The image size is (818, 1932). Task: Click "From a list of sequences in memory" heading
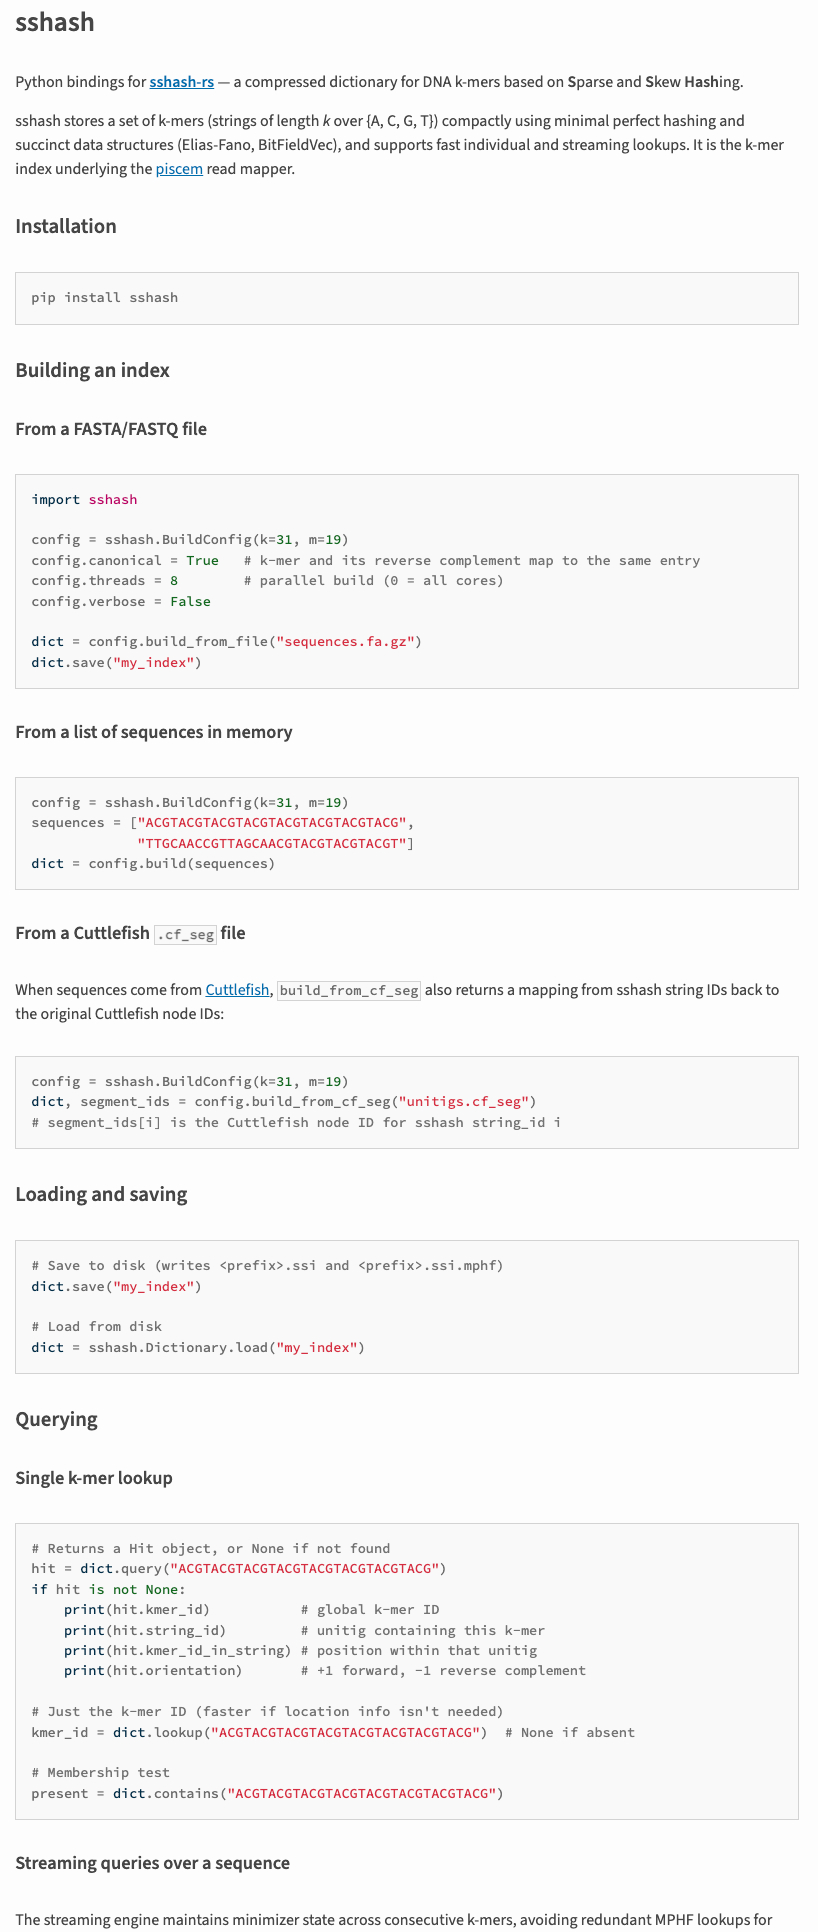154,732
